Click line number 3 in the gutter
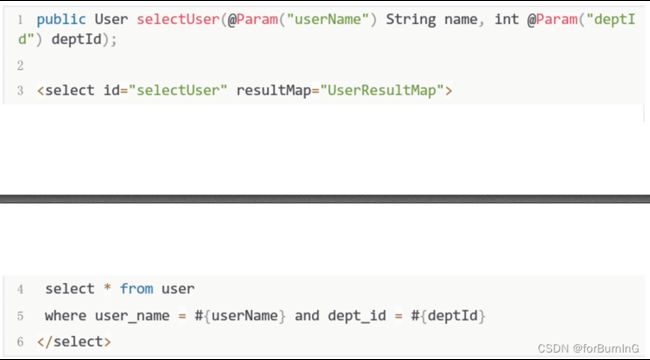 pyautogui.click(x=20, y=90)
